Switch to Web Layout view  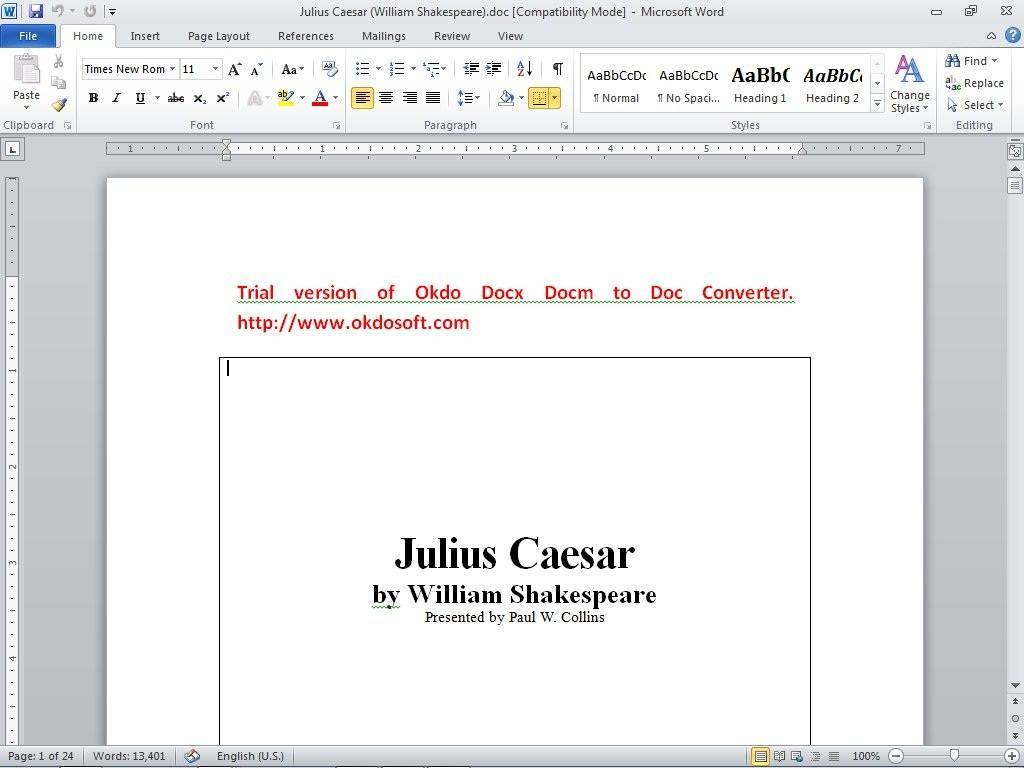[x=797, y=756]
